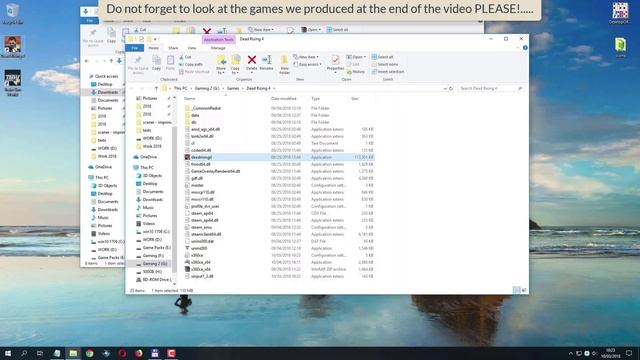Click Cut in the Dead Rising 4 Clipboard group
Screen dimensions: 640x360
click(185, 57)
